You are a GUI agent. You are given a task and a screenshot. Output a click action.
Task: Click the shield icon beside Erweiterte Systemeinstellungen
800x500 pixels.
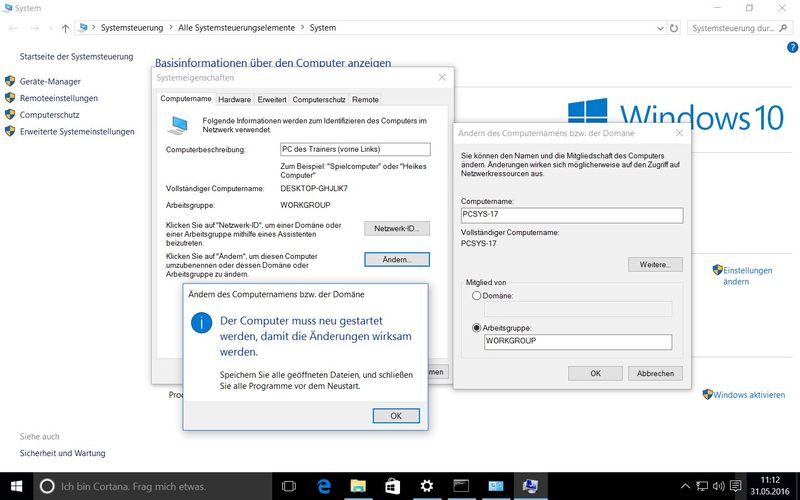(10, 131)
